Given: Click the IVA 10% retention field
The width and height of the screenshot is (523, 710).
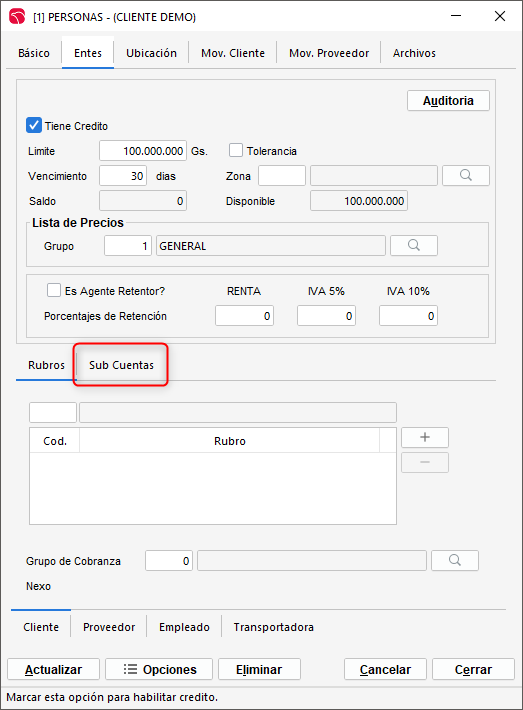Looking at the screenshot, I should (x=408, y=316).
